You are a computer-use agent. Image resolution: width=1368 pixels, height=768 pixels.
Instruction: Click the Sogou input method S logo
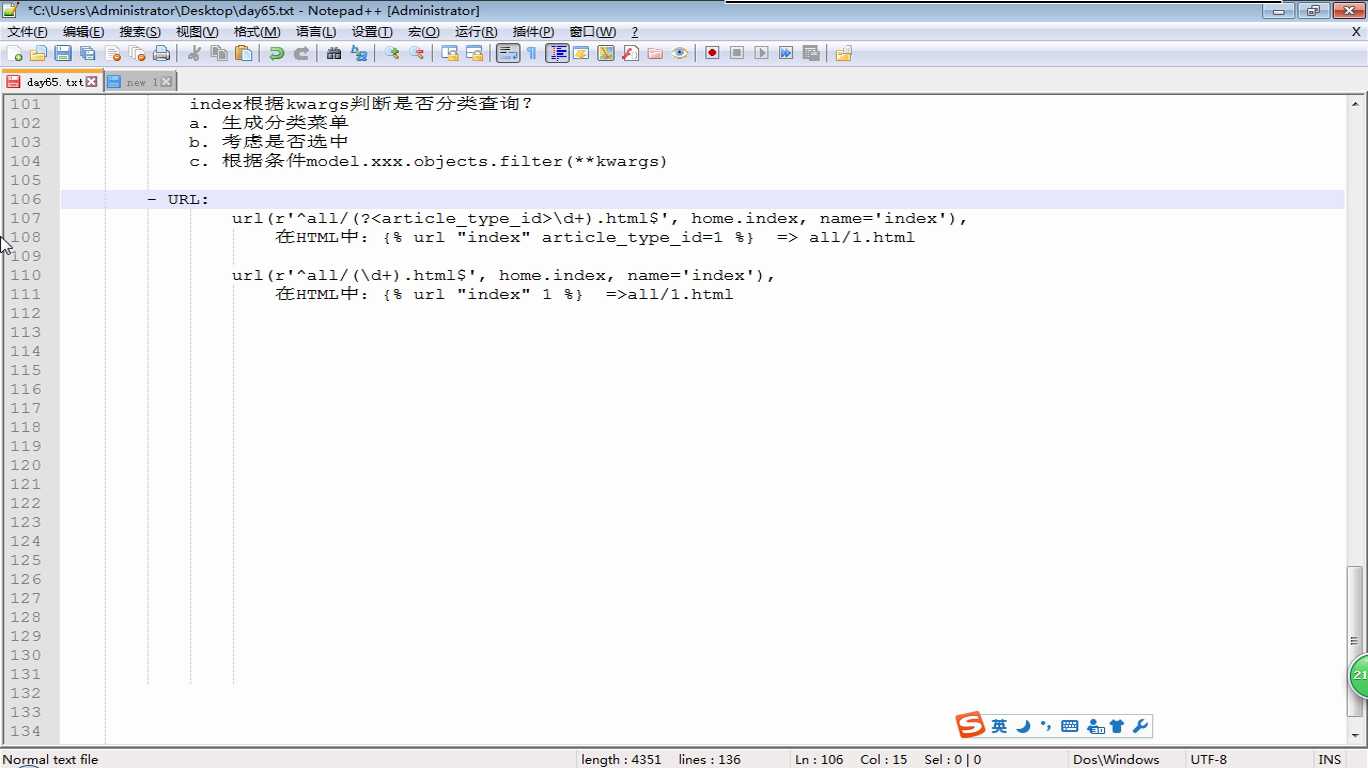970,726
